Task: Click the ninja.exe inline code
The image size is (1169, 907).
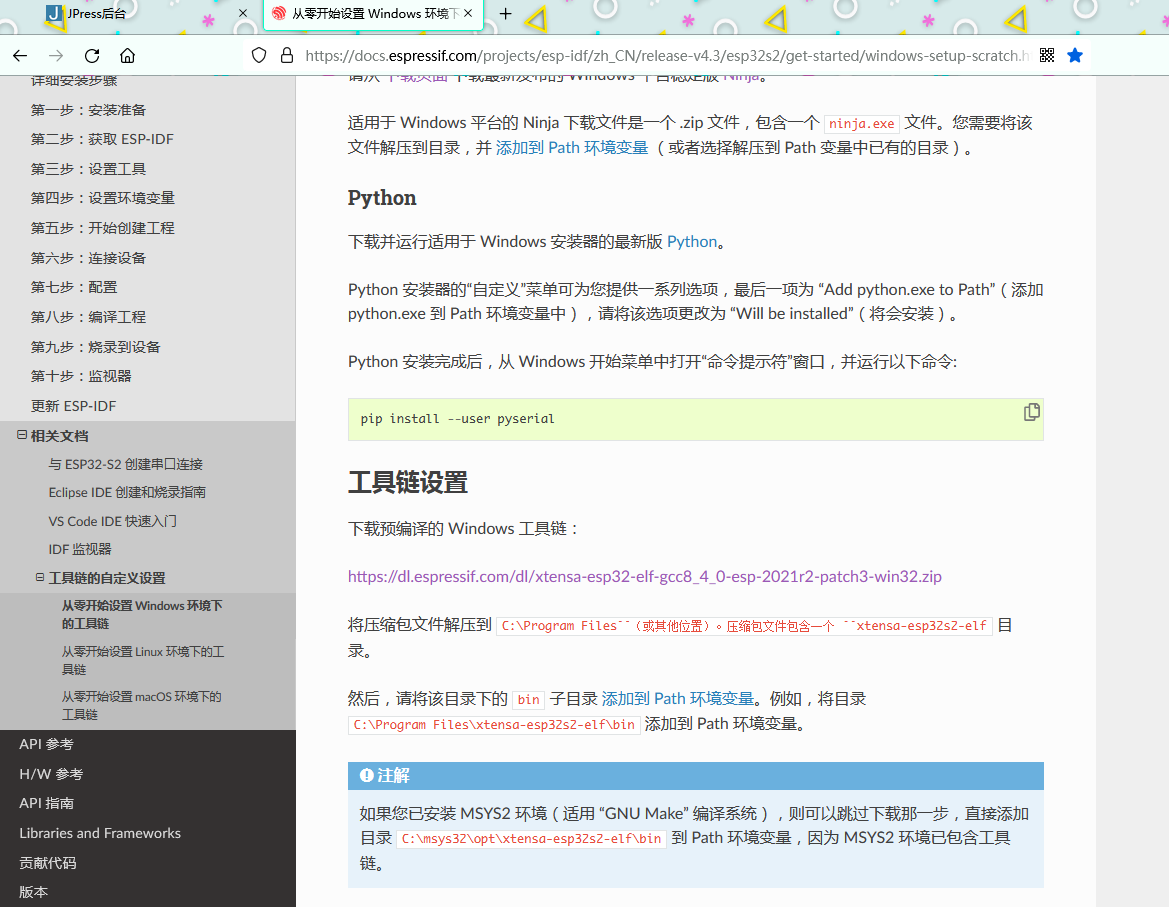Action: pos(862,124)
